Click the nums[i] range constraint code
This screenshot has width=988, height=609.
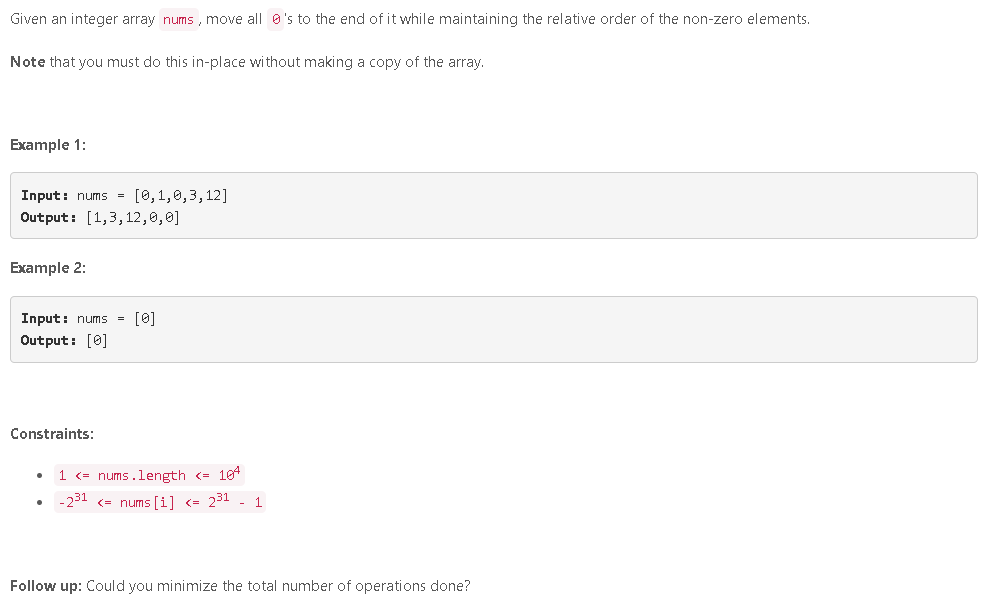click(x=160, y=502)
